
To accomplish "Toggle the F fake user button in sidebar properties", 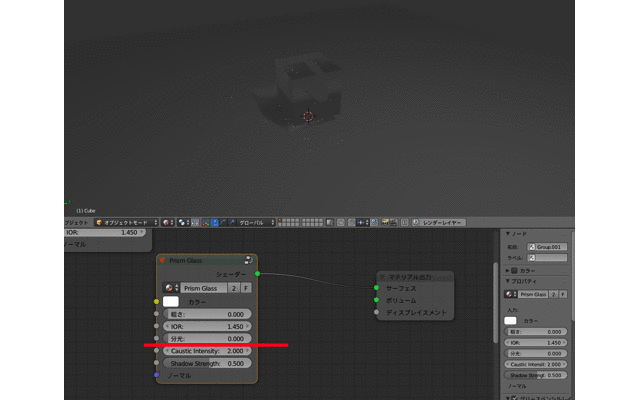I will click(563, 295).
